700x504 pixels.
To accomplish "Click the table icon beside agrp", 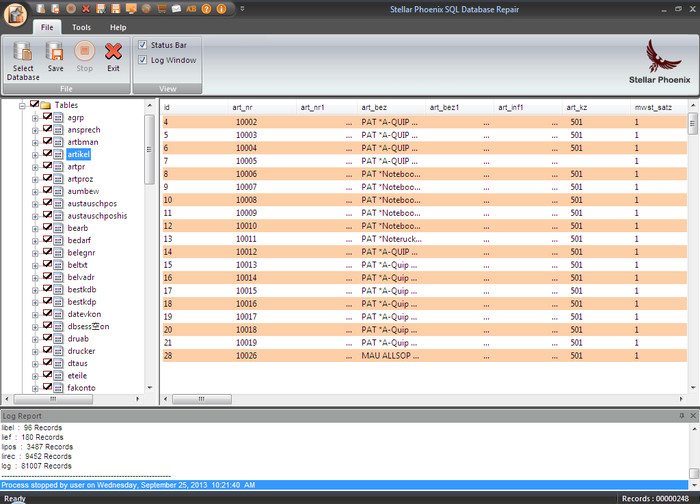I will click(x=58, y=117).
